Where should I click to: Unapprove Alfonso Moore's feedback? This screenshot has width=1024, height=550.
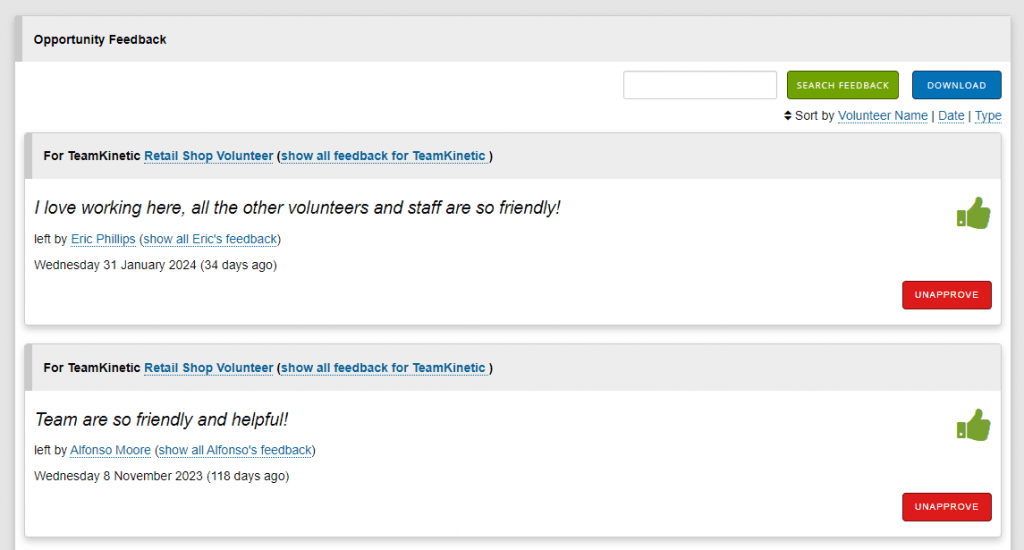[x=946, y=507]
